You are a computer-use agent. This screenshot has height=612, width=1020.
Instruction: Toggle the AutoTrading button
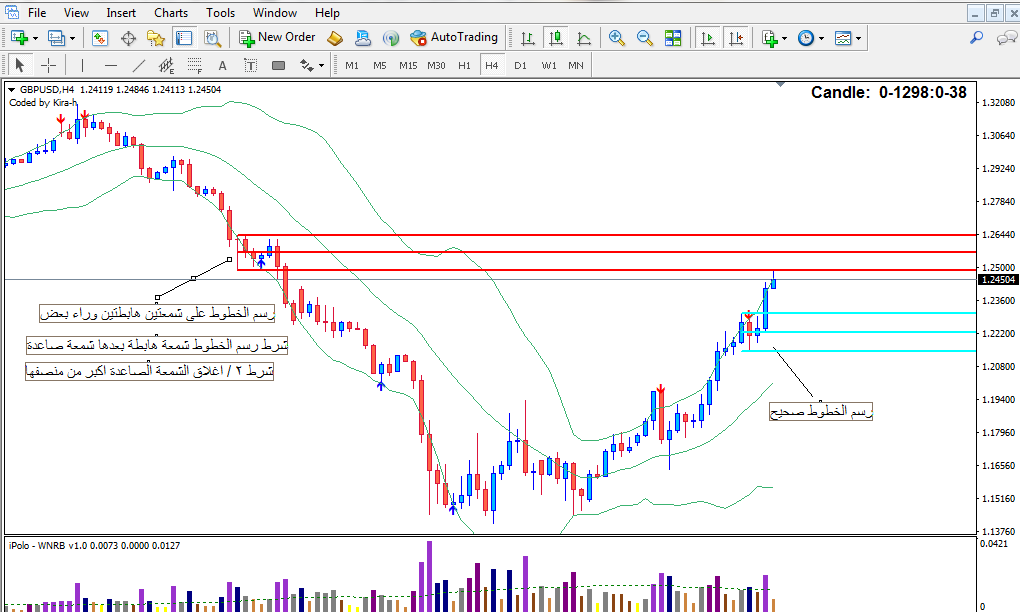[x=453, y=38]
